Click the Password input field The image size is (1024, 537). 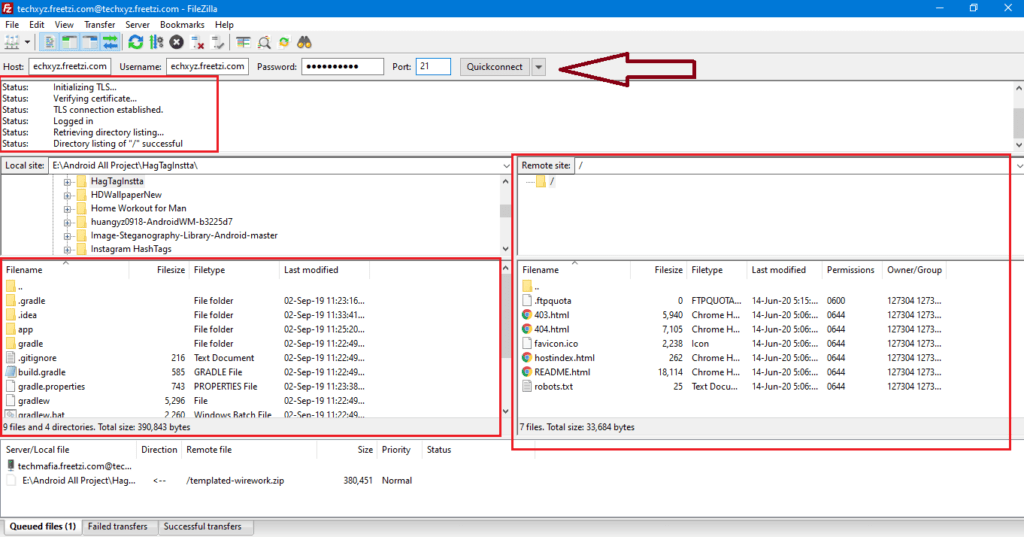tap(342, 67)
